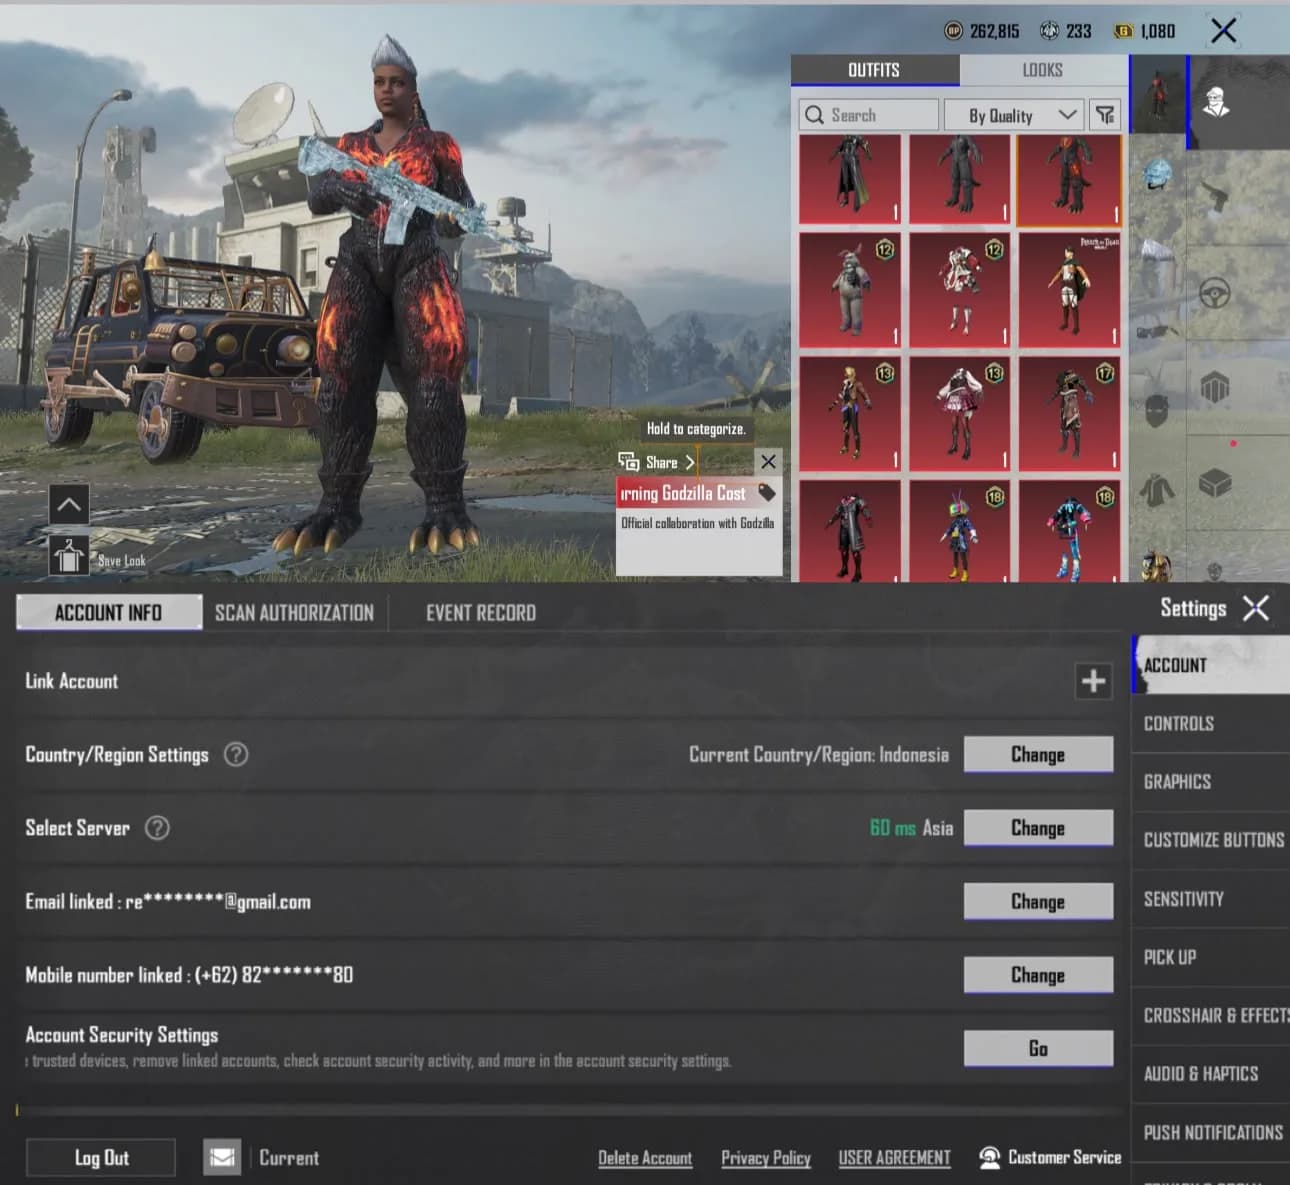
Task: Click the silver coin icon beside 233
Action: point(1049,31)
